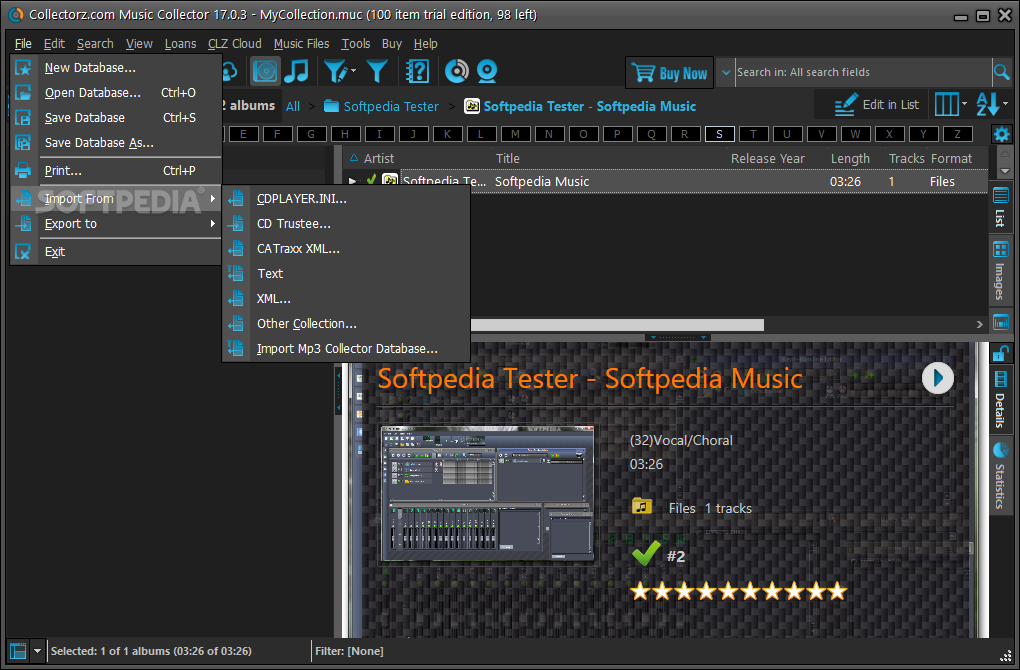Screen dimensions: 1020x670
Task: Import from CD Trustee...
Action: pyautogui.click(x=346, y=224)
